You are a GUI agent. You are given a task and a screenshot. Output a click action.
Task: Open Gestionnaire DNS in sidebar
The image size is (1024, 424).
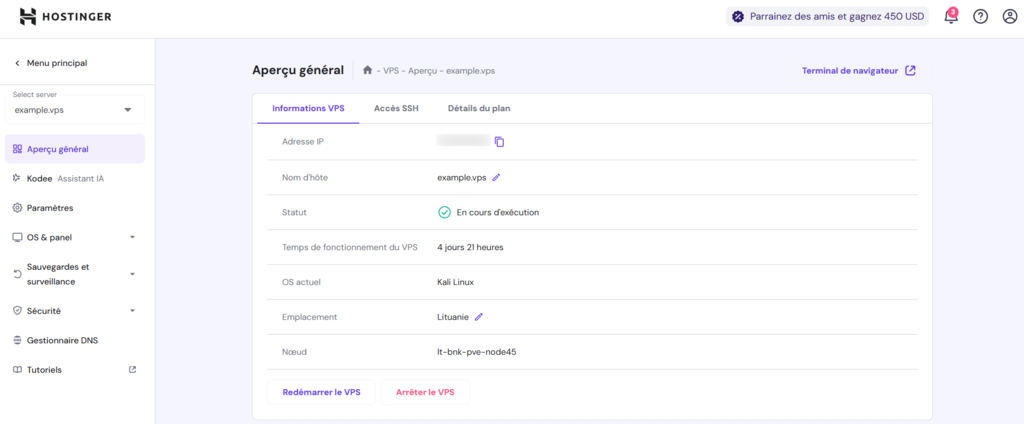[x=74, y=340]
